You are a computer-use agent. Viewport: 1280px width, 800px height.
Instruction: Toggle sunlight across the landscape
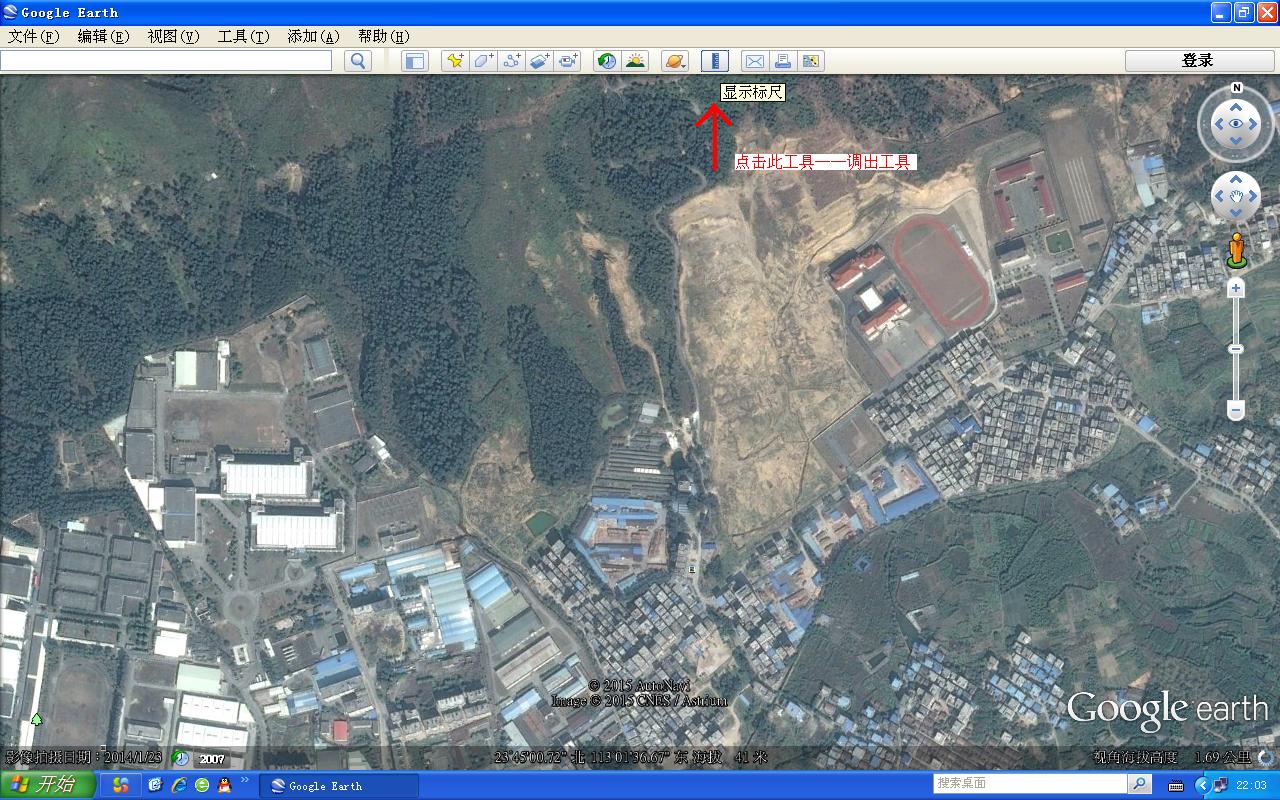pyautogui.click(x=635, y=61)
